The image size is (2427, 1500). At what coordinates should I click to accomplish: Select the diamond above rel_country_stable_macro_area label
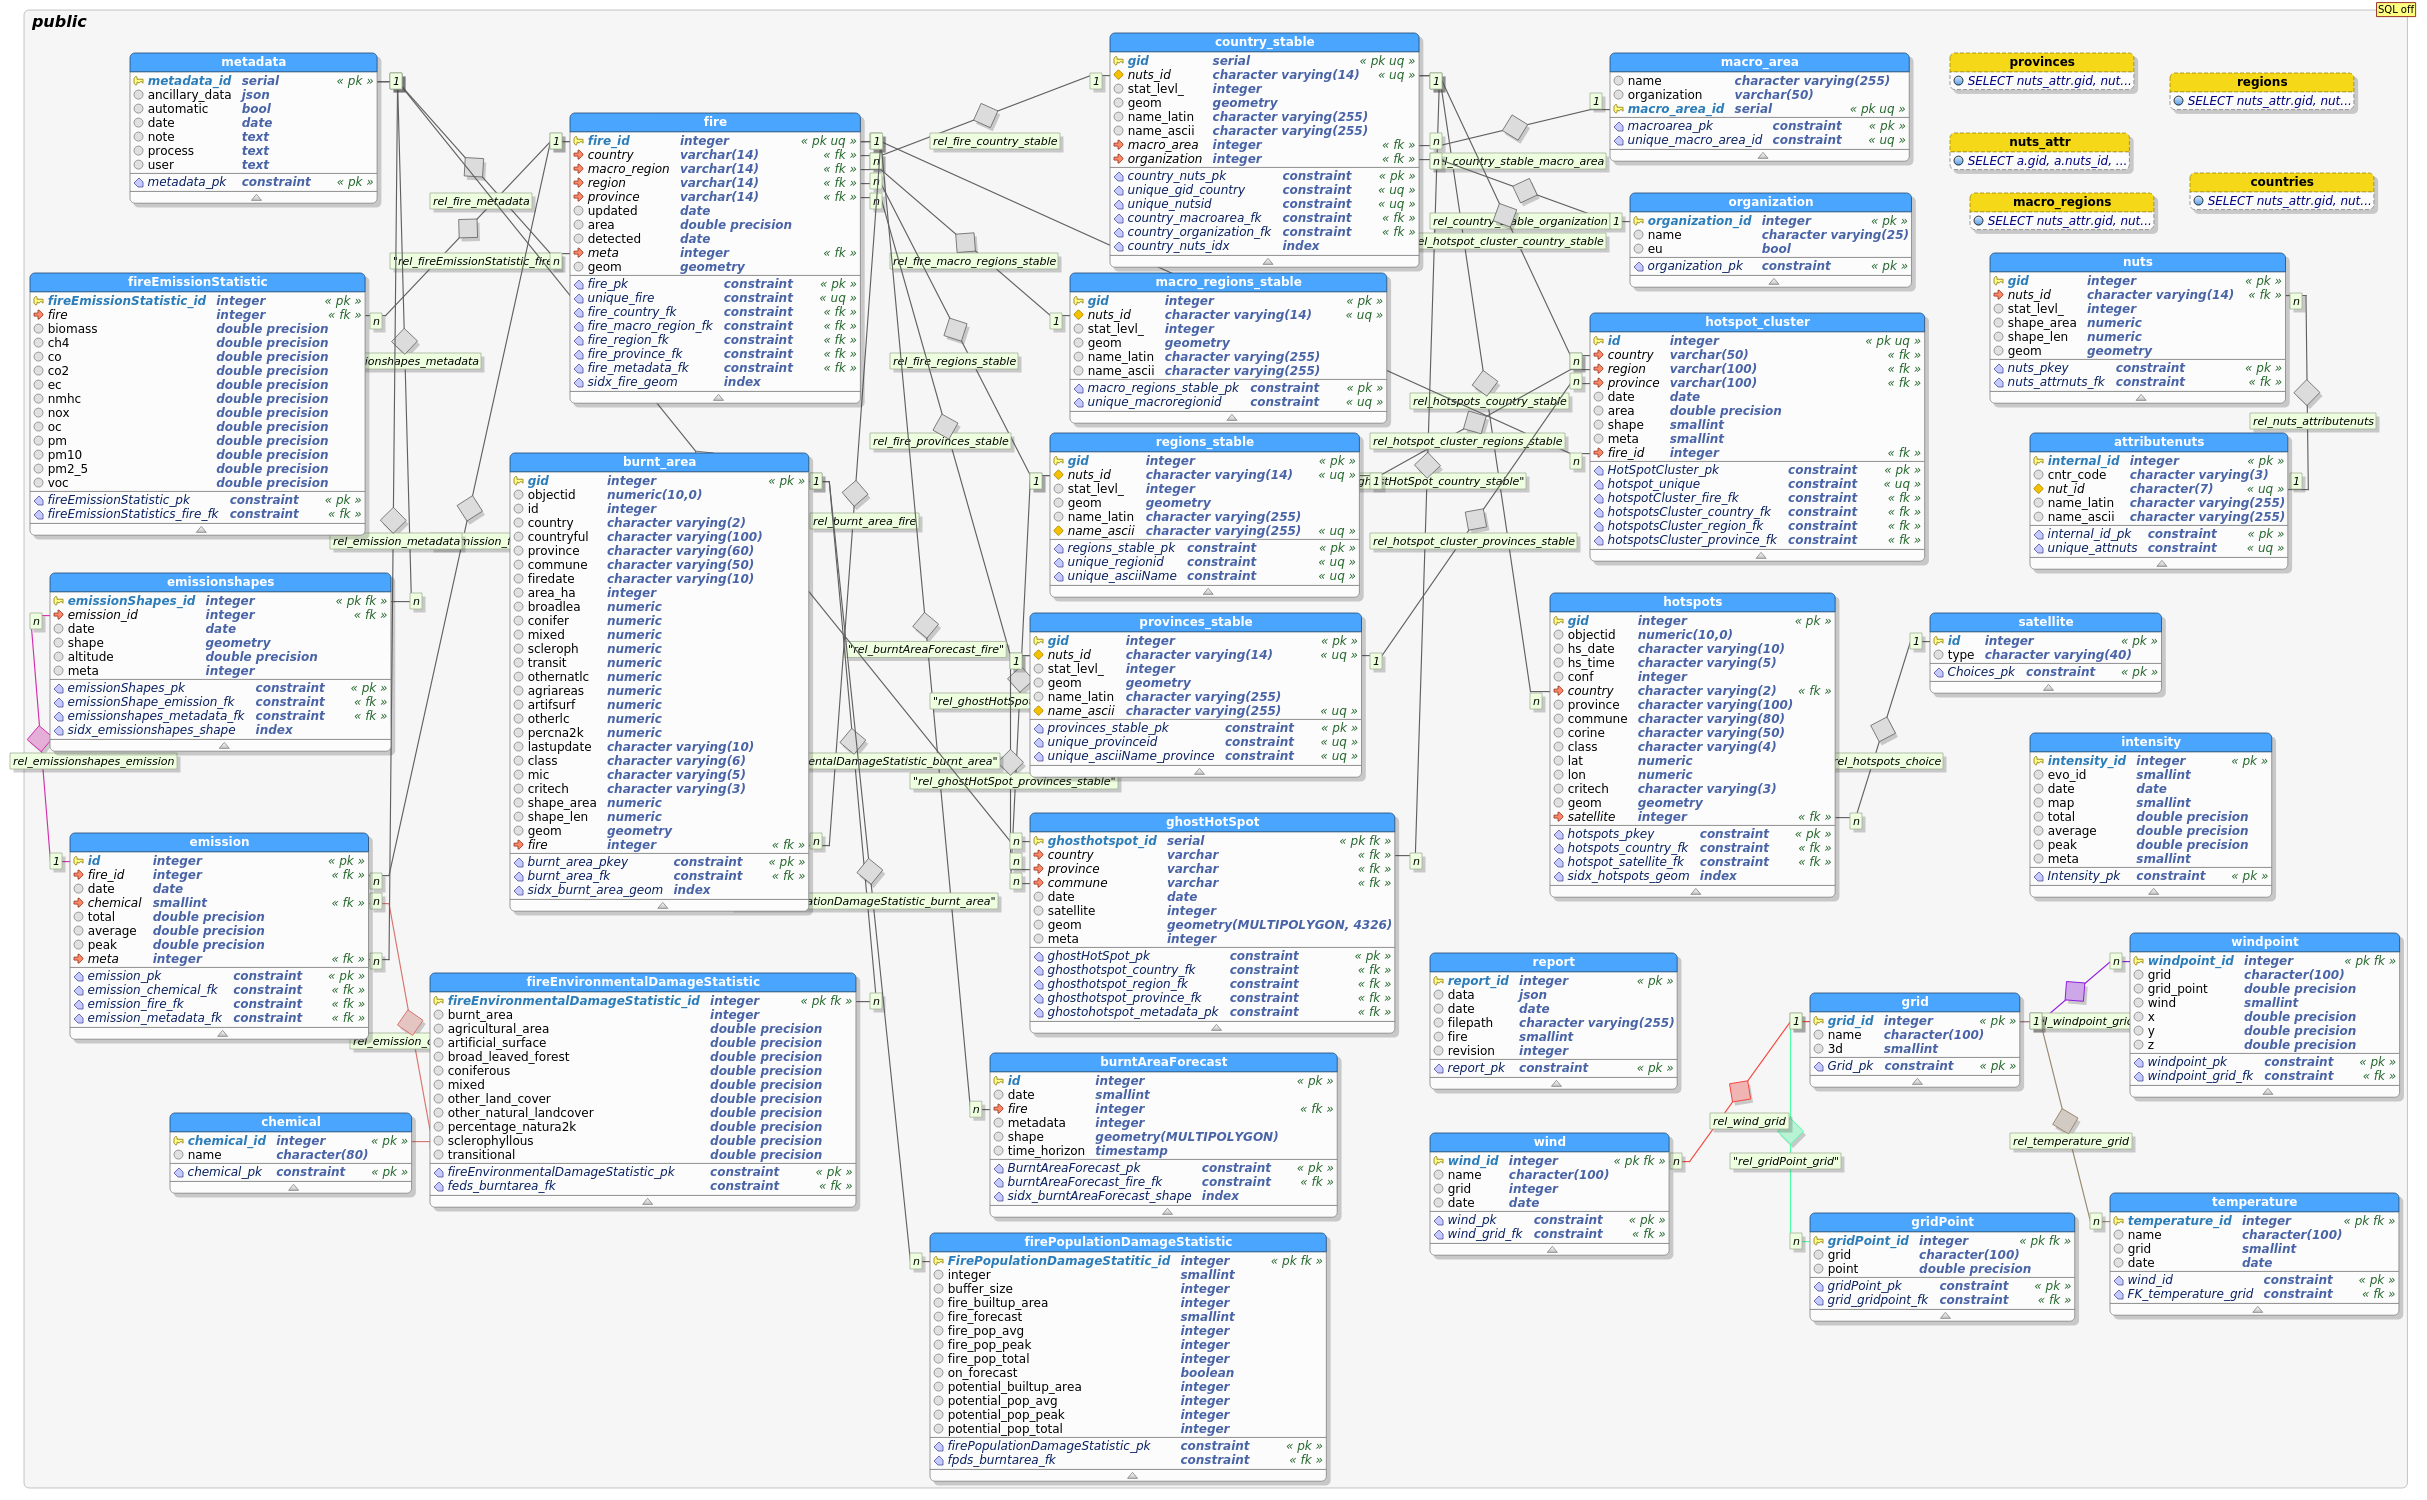click(x=1515, y=128)
